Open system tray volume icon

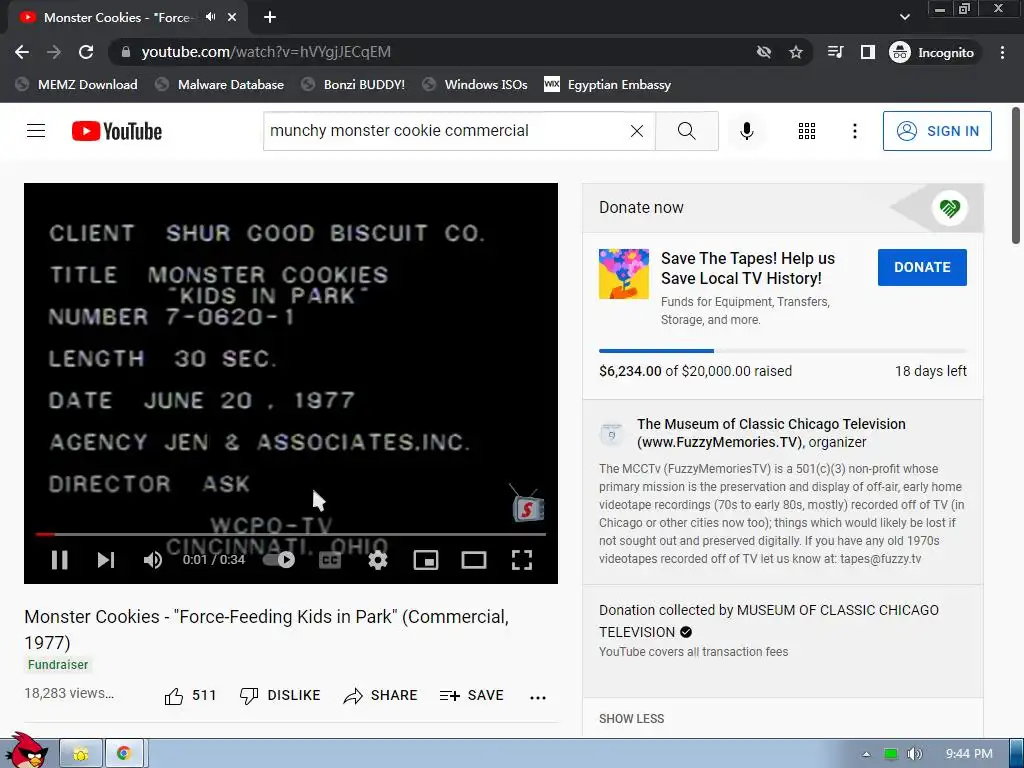click(x=914, y=754)
